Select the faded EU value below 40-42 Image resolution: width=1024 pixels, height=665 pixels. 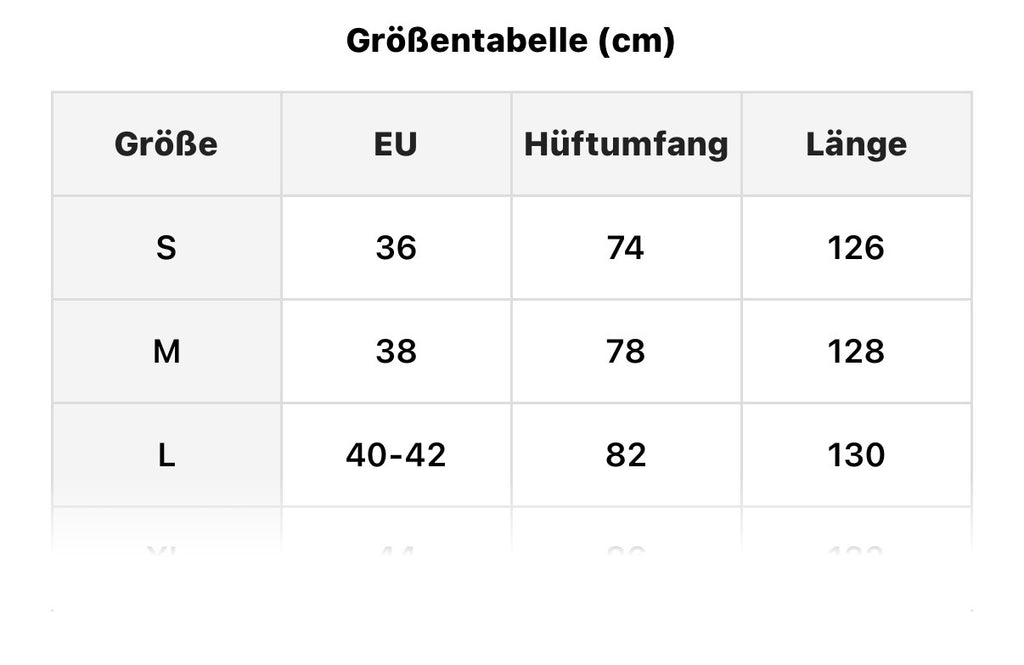click(x=396, y=551)
